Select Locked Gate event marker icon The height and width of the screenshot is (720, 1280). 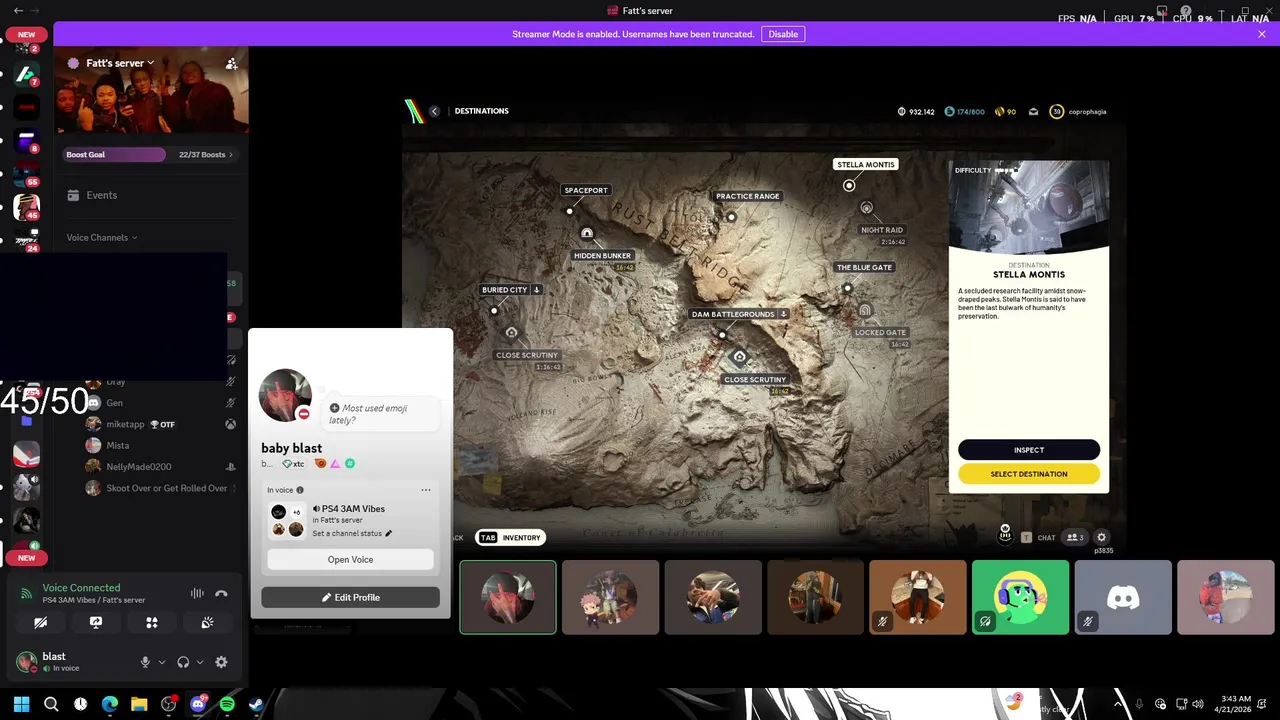pos(865,310)
